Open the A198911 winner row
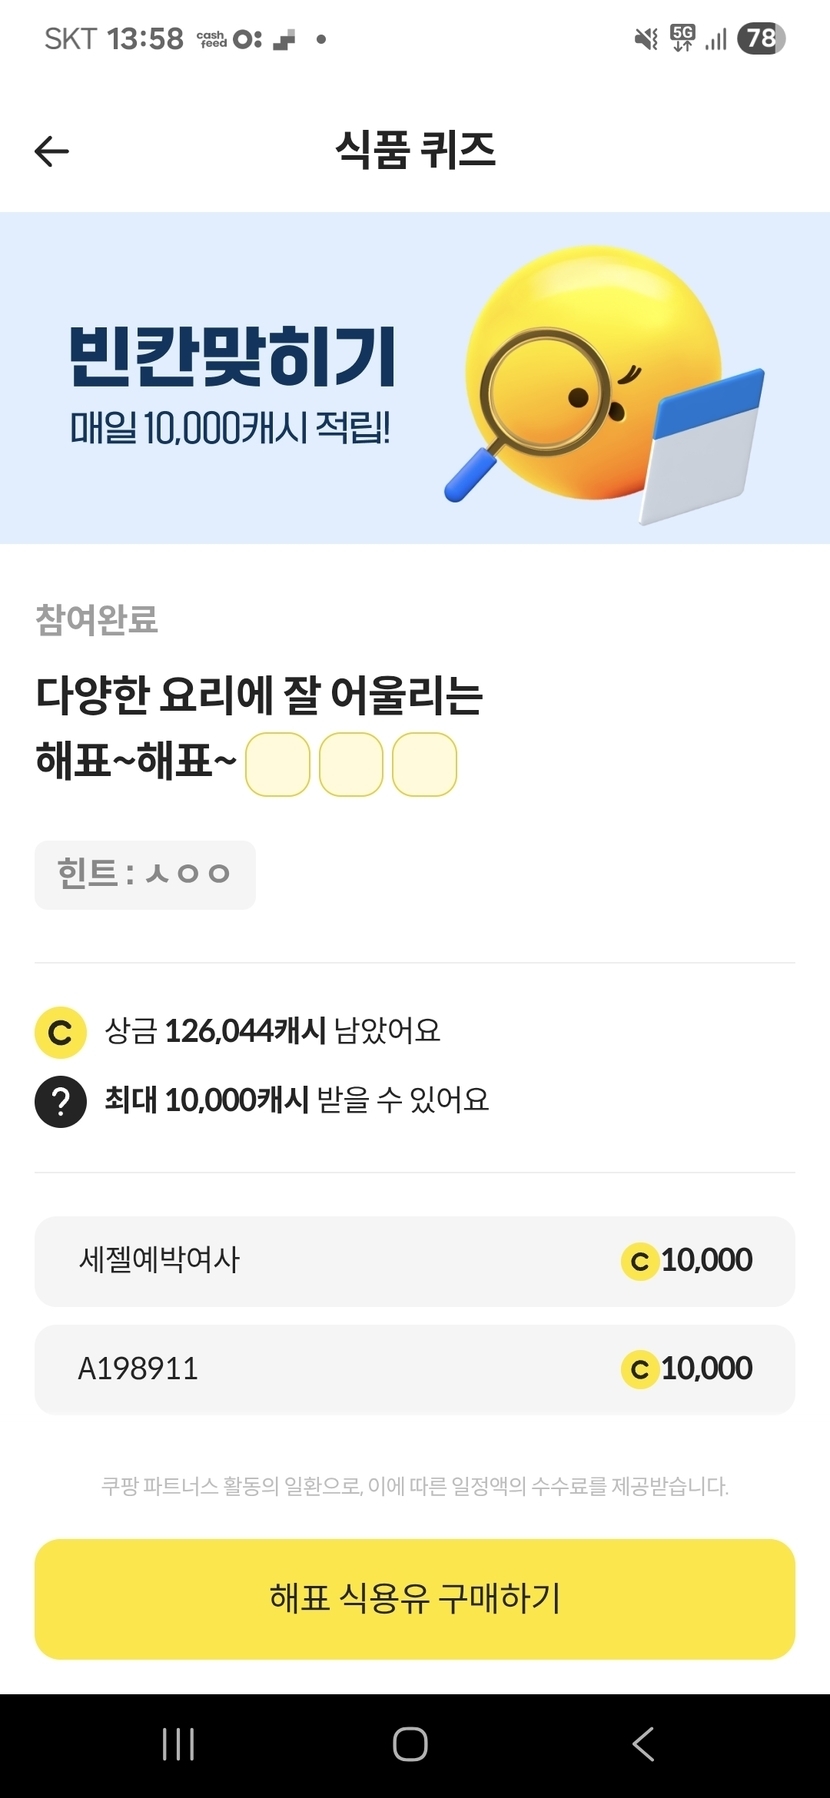The image size is (830, 1798). click(415, 1369)
